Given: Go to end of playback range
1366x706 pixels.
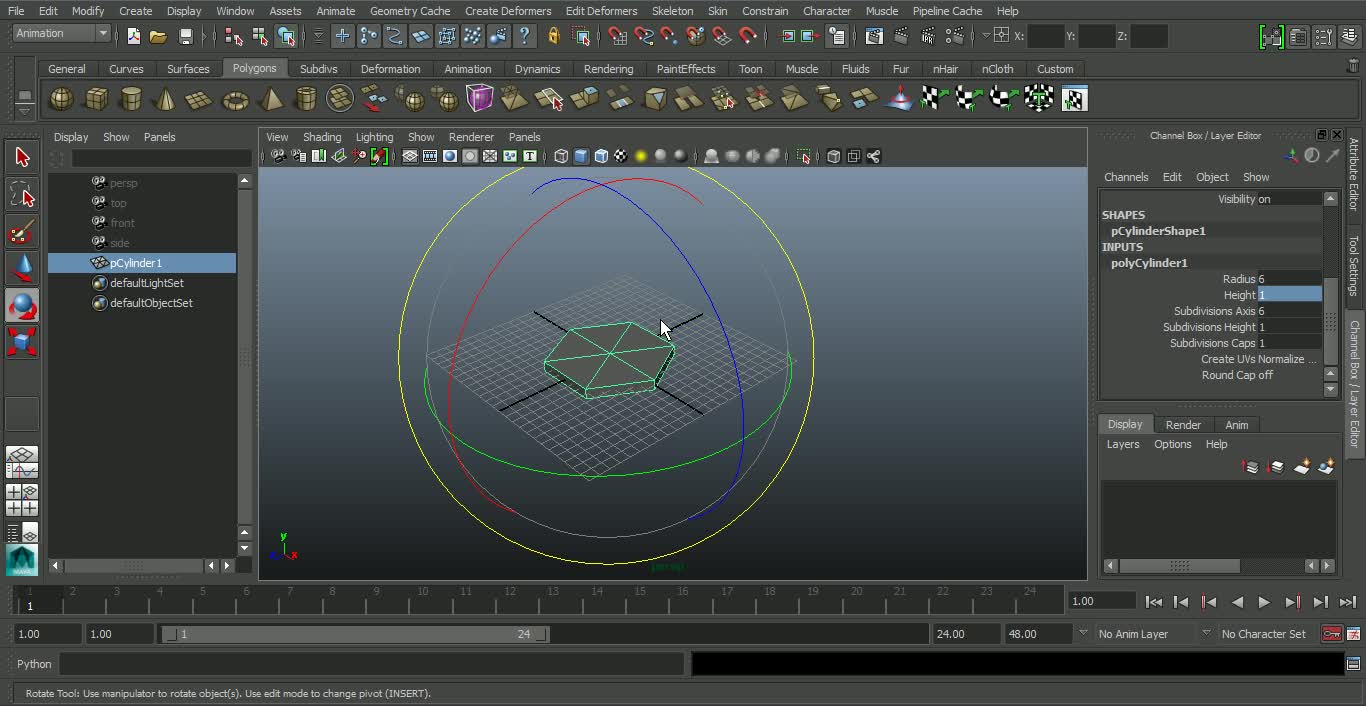Looking at the screenshot, I should (1348, 602).
